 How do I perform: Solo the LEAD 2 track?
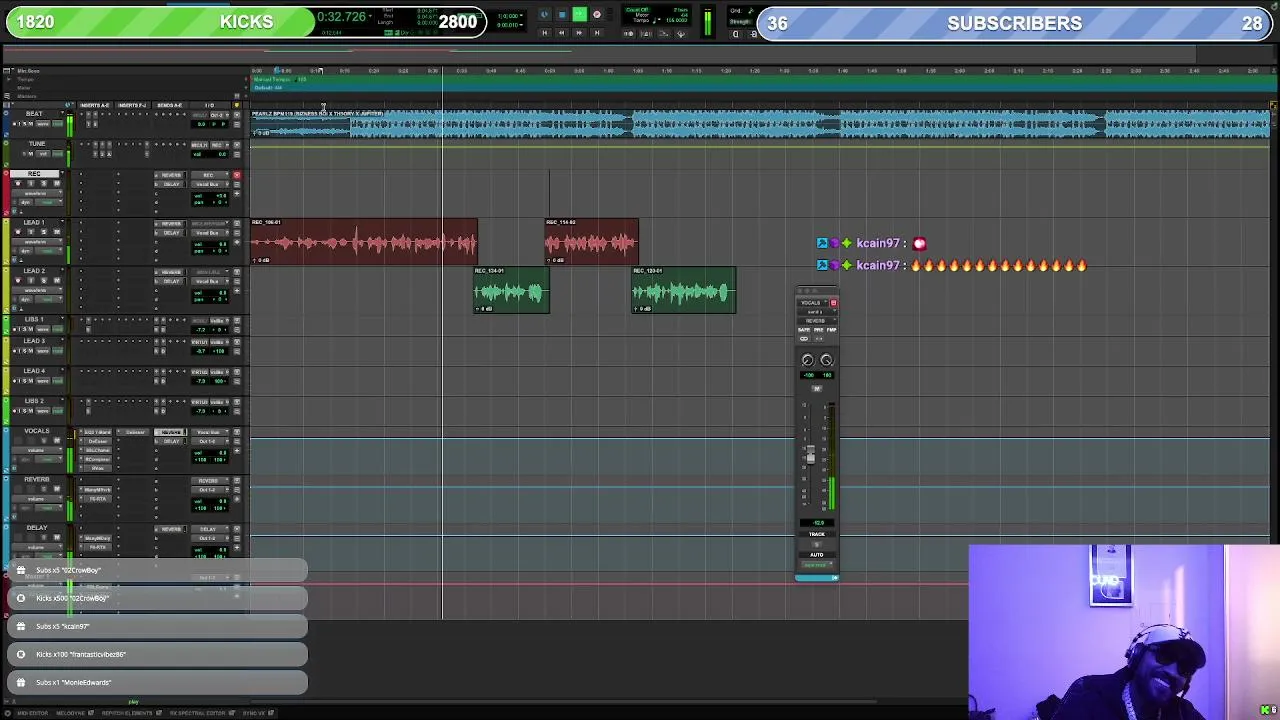44,280
